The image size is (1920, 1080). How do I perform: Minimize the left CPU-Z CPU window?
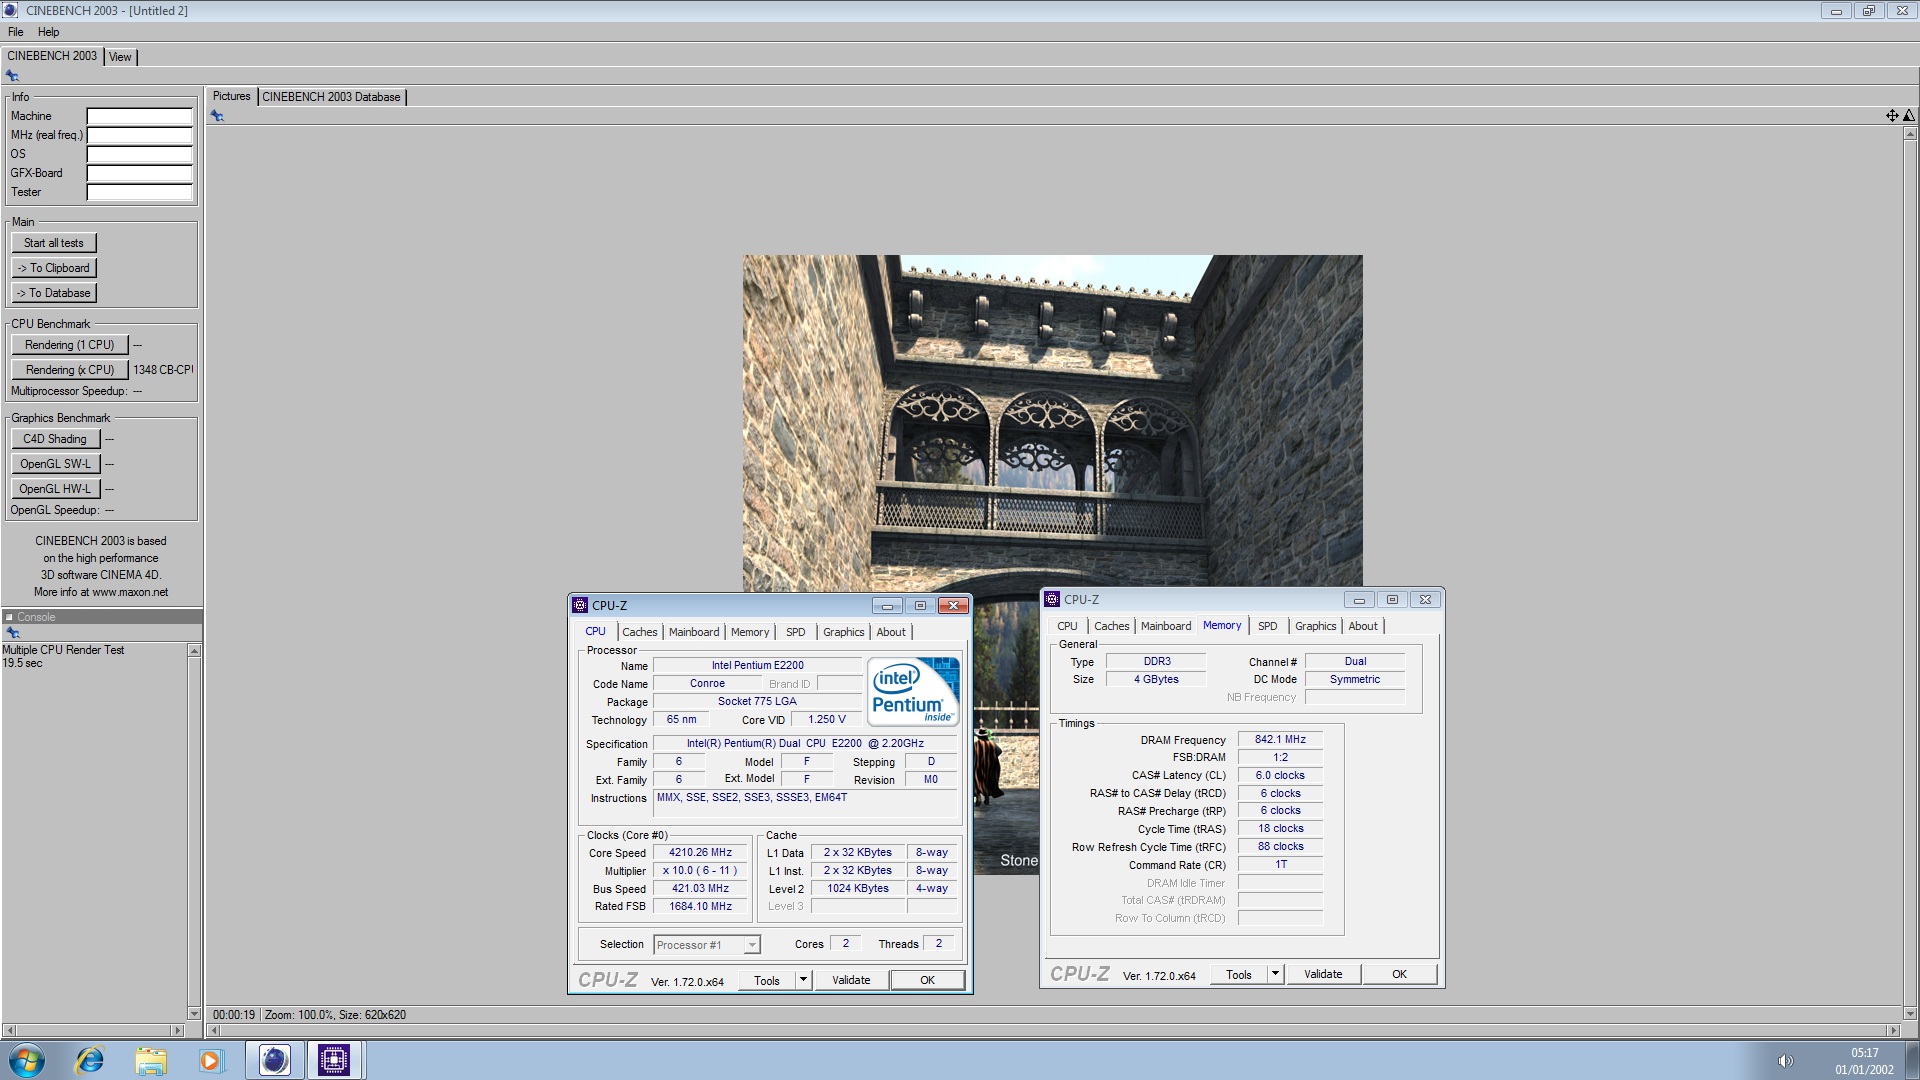[887, 605]
